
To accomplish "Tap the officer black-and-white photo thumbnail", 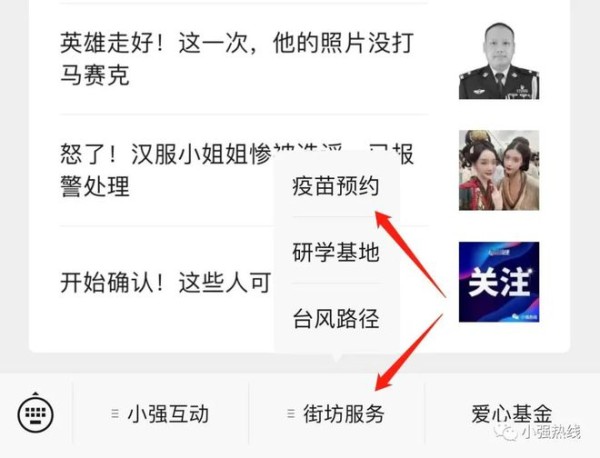I will coord(499,59).
